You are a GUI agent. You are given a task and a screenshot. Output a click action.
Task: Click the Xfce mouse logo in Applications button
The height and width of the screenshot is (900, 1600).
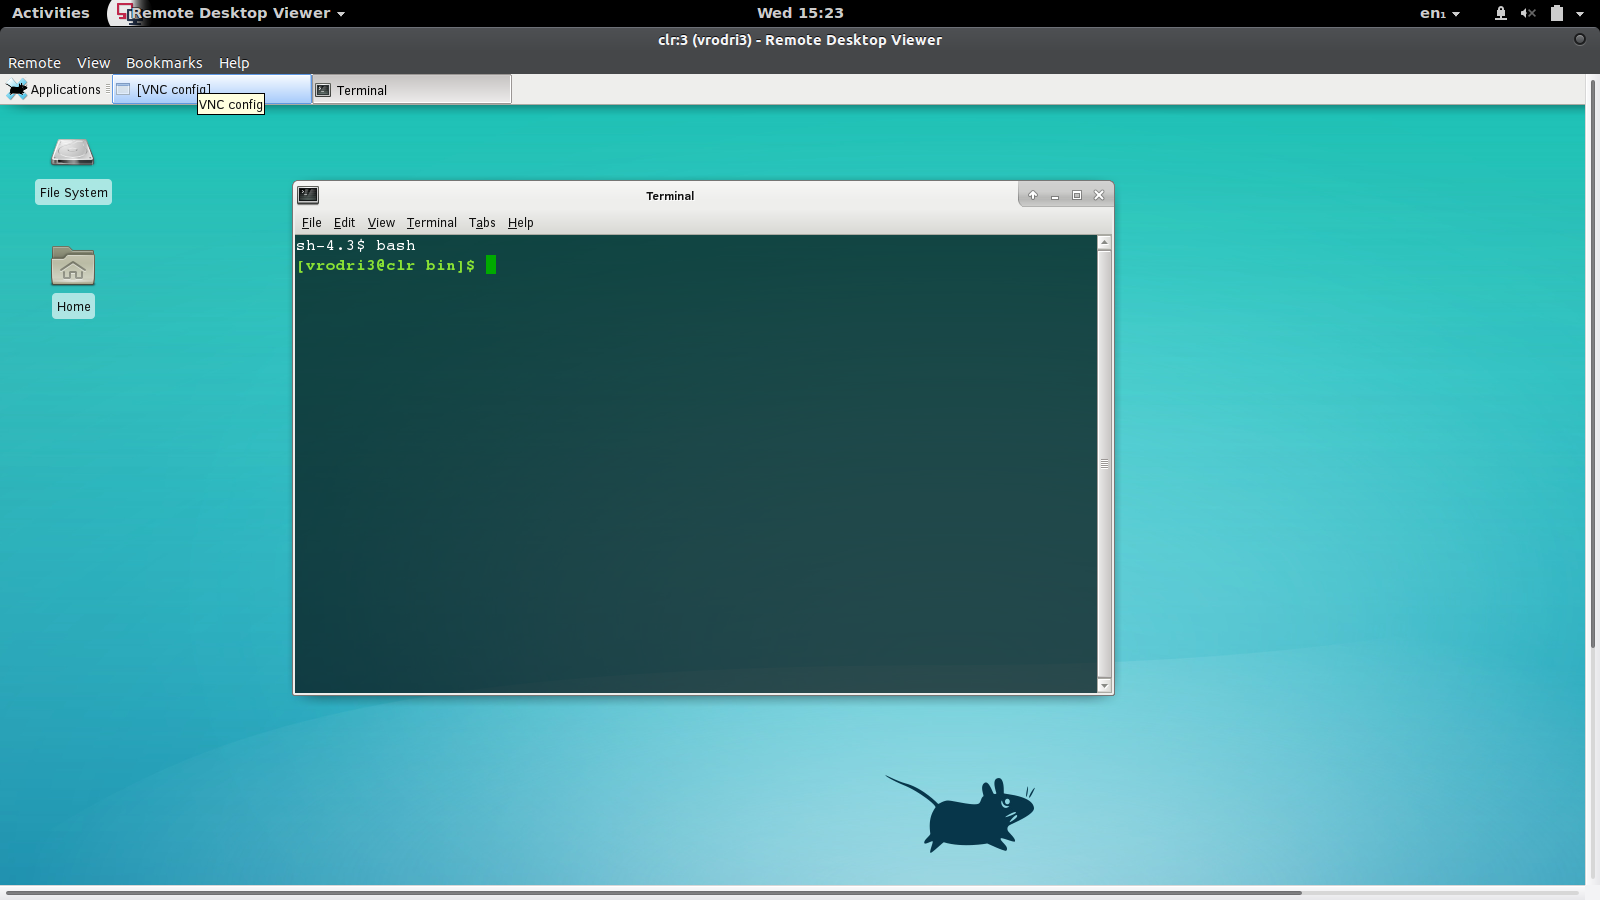(17, 89)
